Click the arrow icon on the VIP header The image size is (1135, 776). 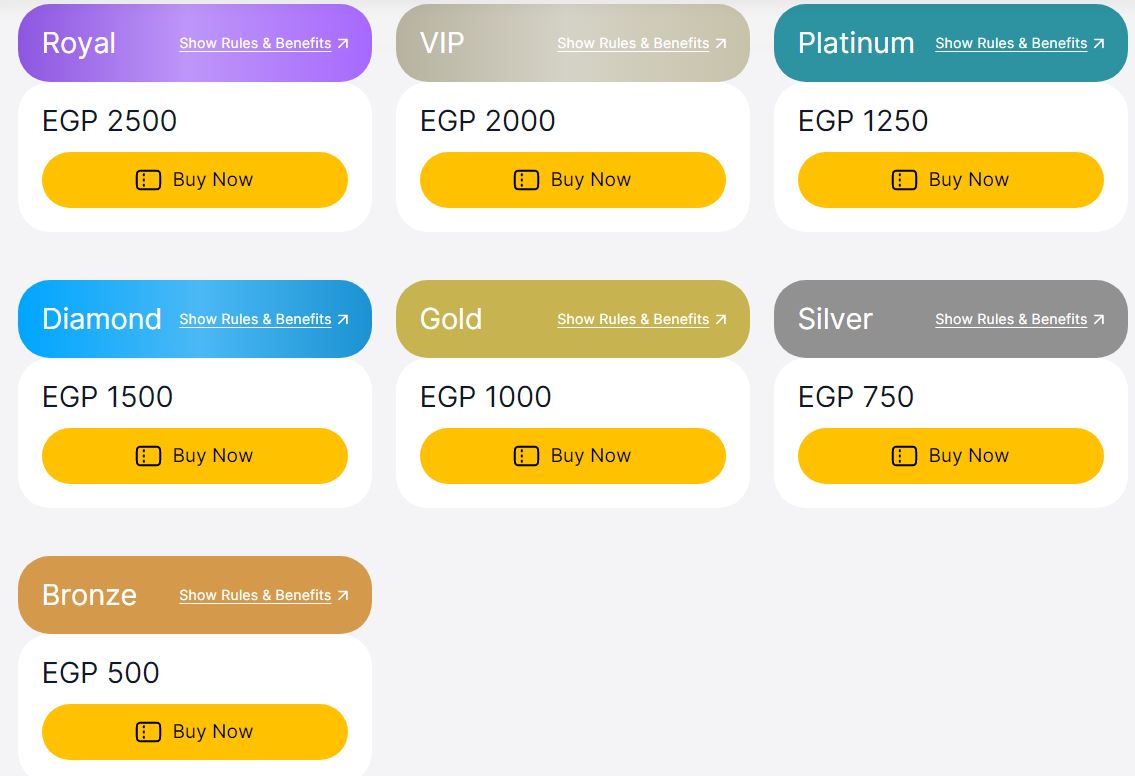tap(721, 43)
